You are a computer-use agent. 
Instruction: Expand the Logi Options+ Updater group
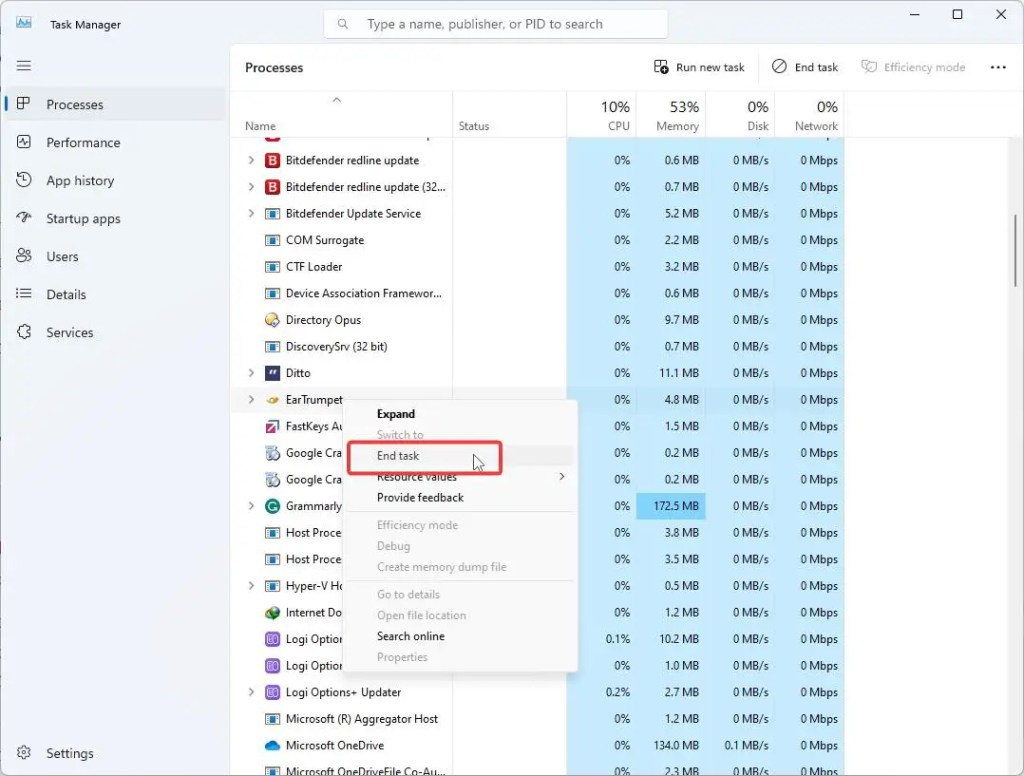pyautogui.click(x=251, y=692)
